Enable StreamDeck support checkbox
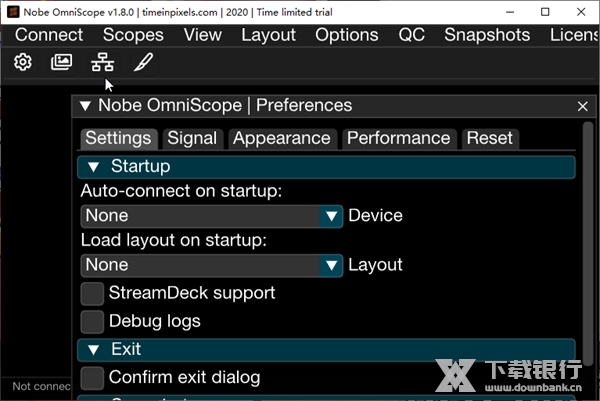Screen dimensions: 600x401 tap(92, 293)
